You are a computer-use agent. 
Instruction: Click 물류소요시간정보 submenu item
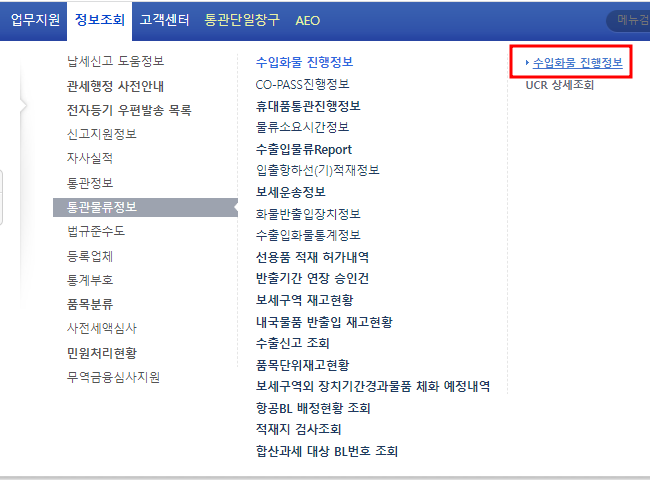(x=303, y=127)
